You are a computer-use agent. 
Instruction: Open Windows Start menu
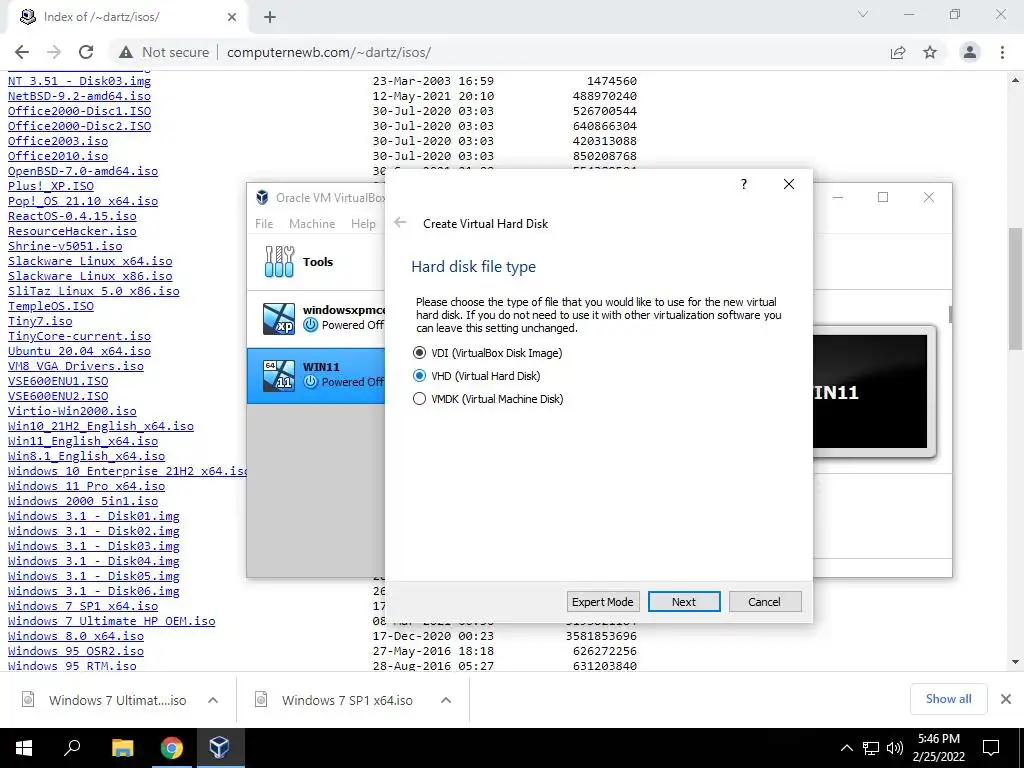point(24,748)
